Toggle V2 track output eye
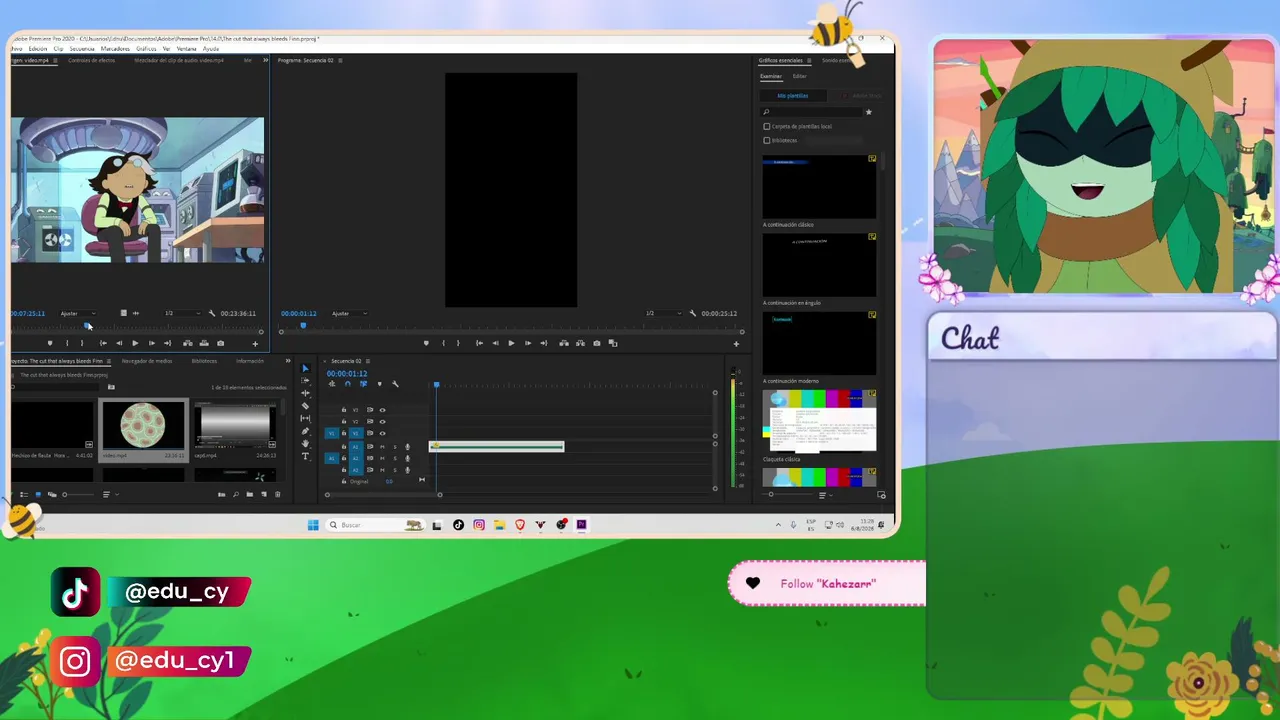Image resolution: width=1280 pixels, height=720 pixels. (382, 421)
